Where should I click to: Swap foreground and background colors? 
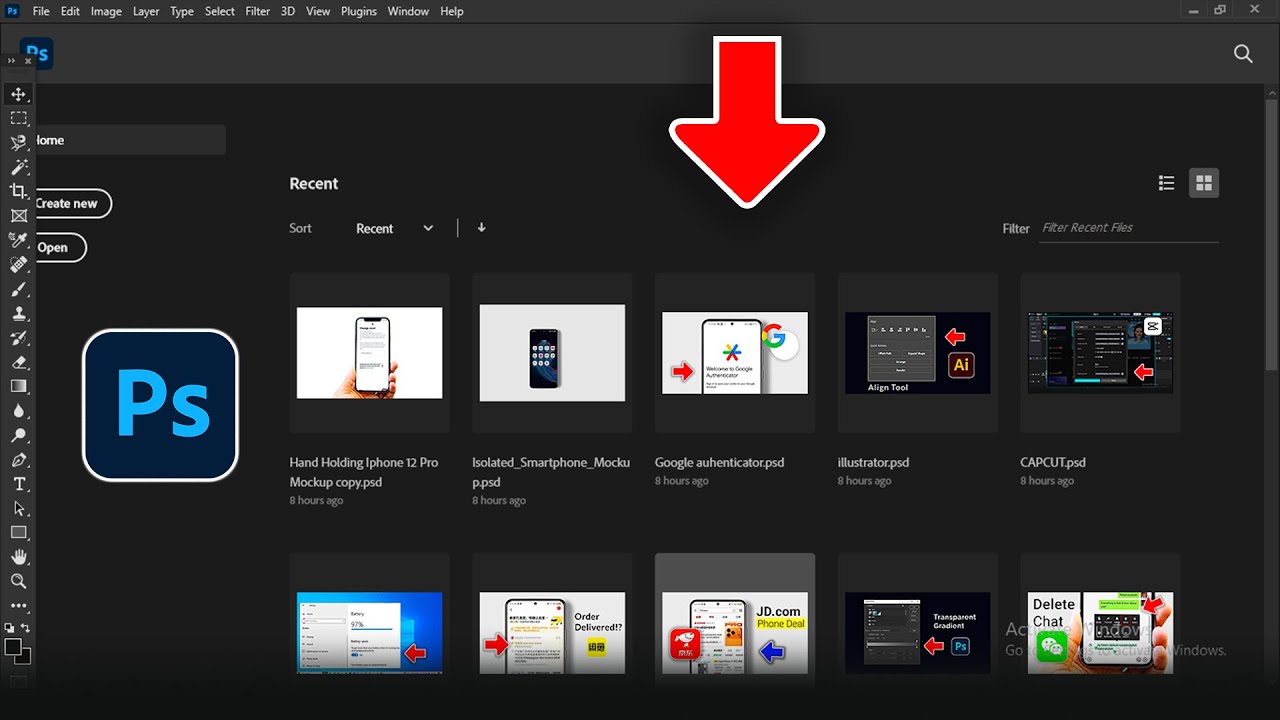point(26,628)
